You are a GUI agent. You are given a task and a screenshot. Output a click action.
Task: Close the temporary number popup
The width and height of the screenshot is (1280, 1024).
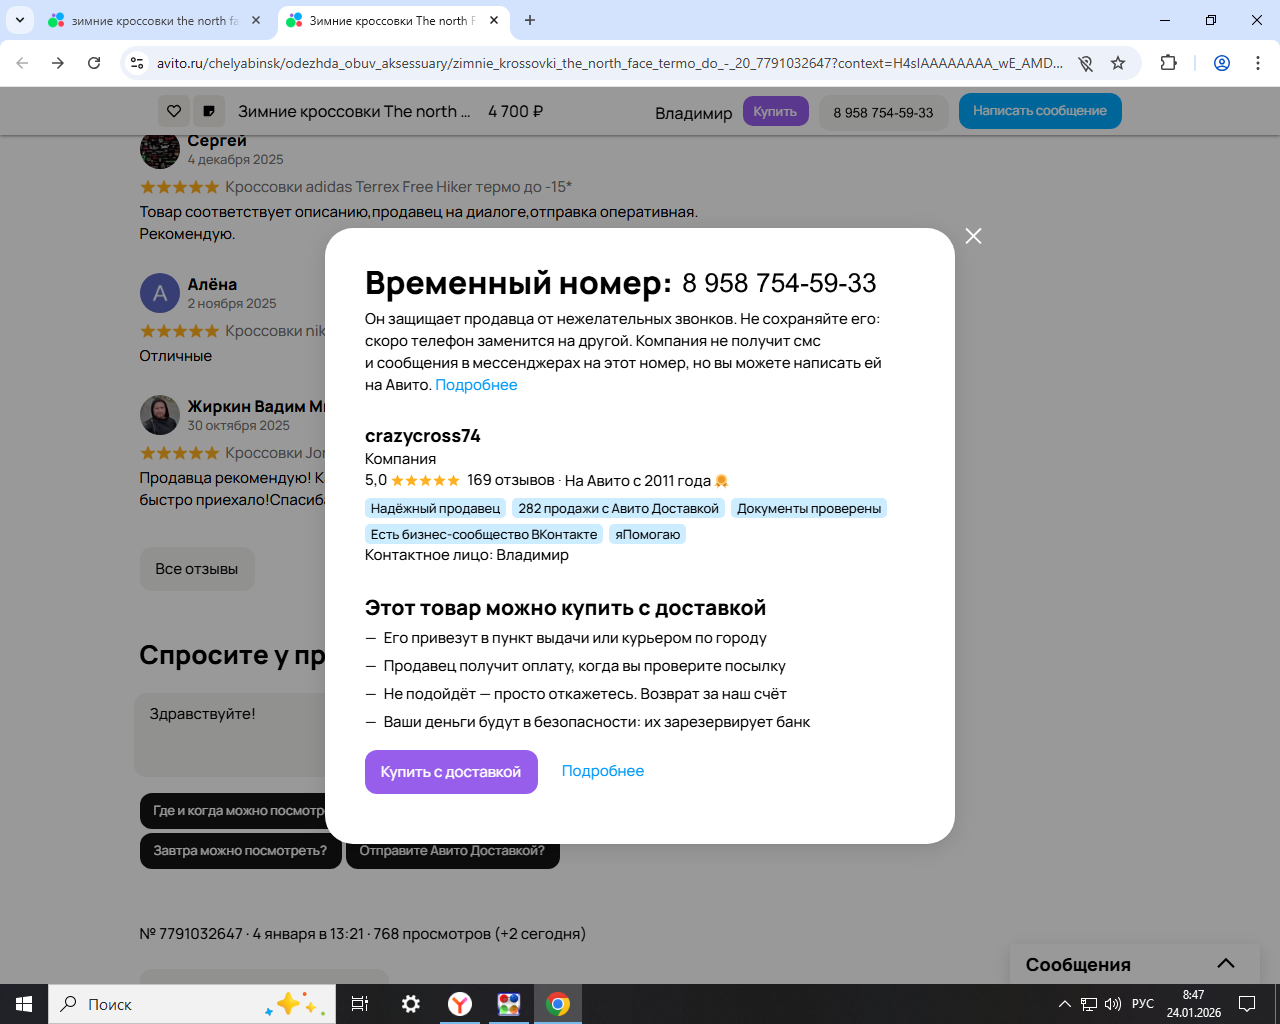973,236
